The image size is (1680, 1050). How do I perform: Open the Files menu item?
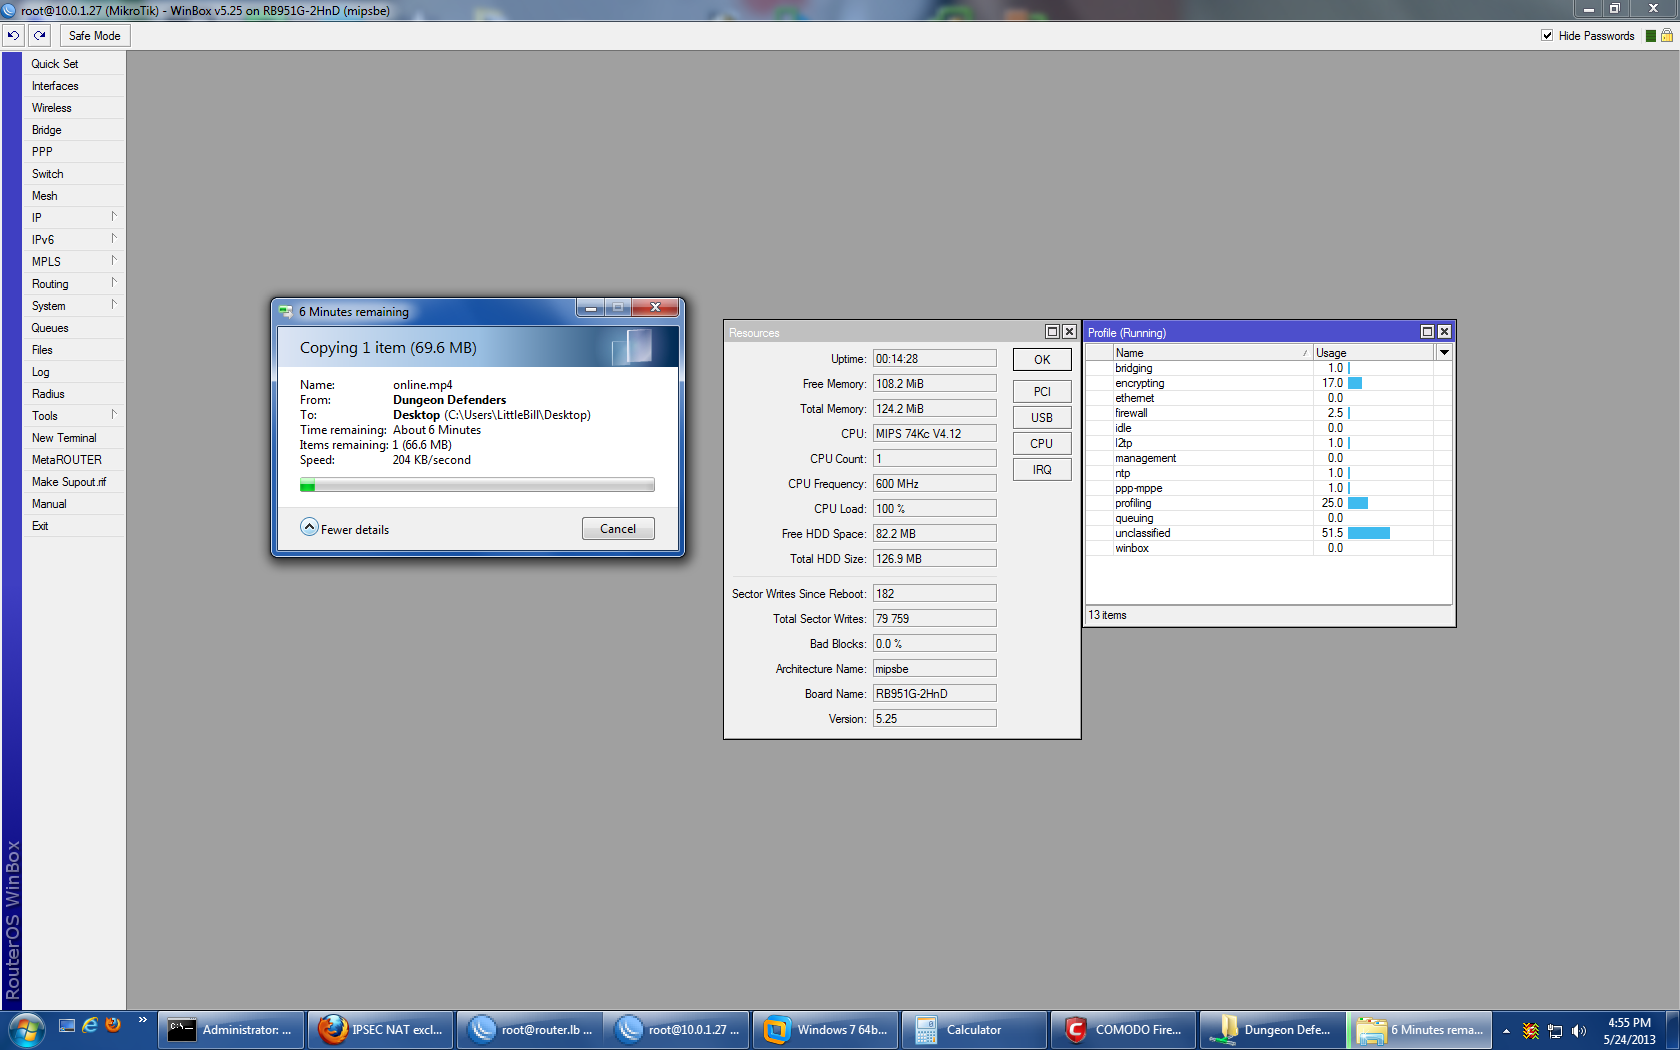coord(75,350)
